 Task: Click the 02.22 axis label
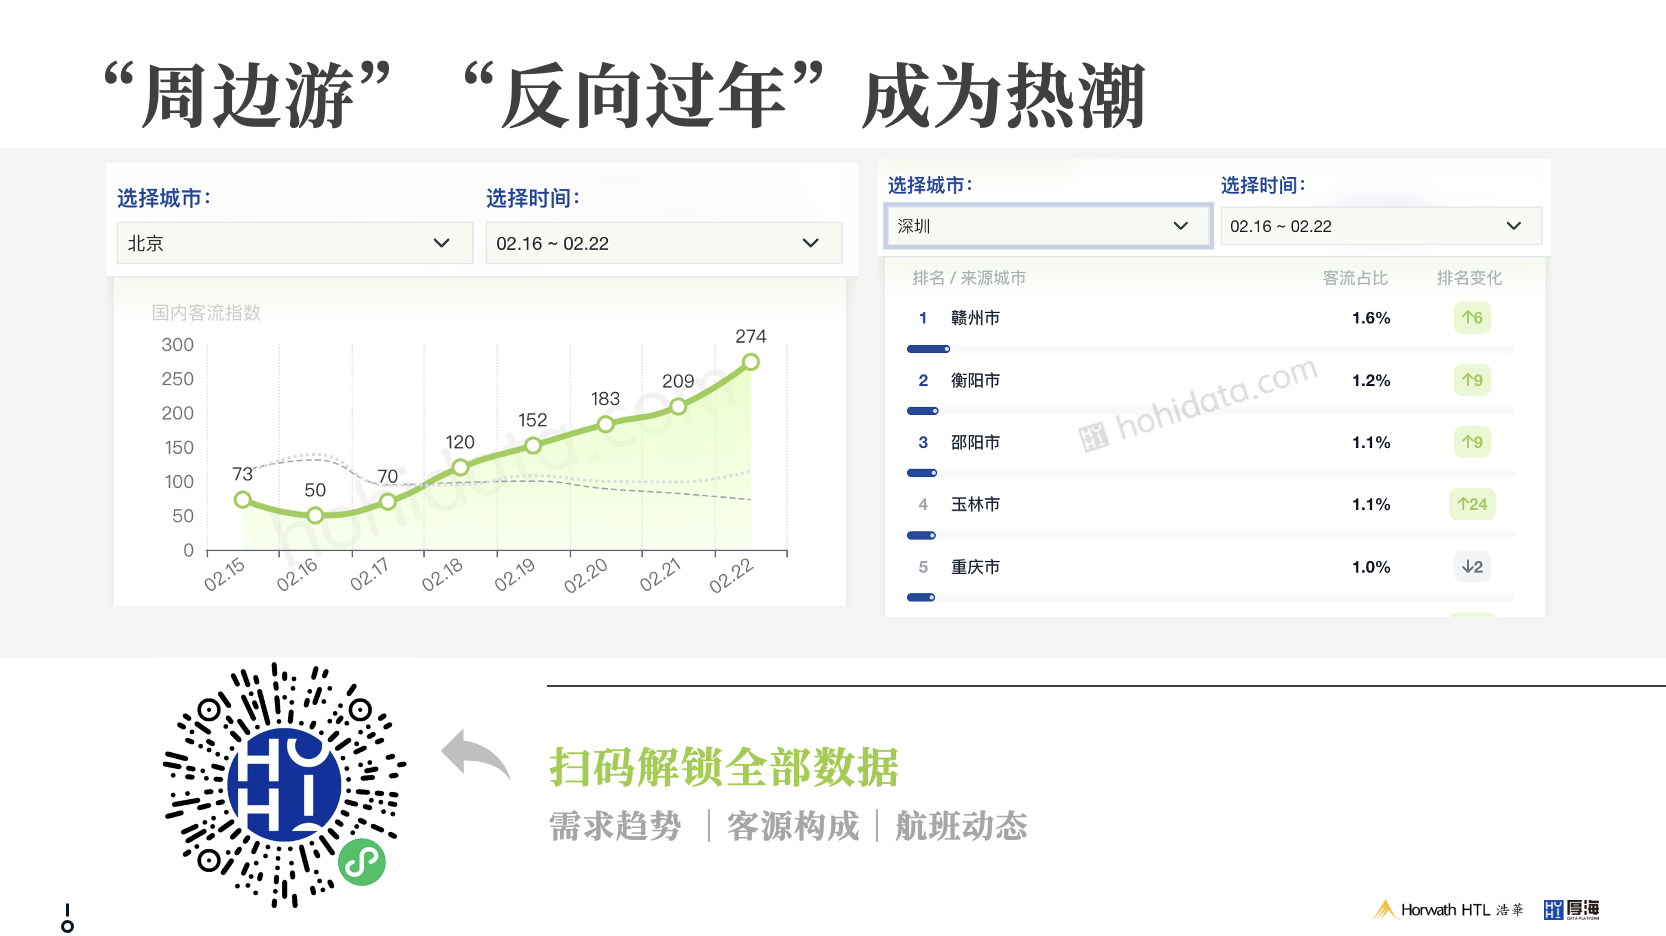[x=731, y=576]
